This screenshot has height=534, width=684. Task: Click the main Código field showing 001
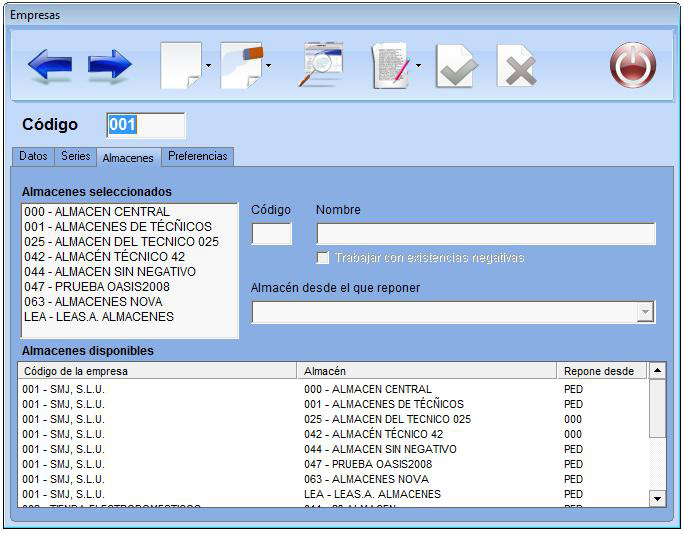146,125
